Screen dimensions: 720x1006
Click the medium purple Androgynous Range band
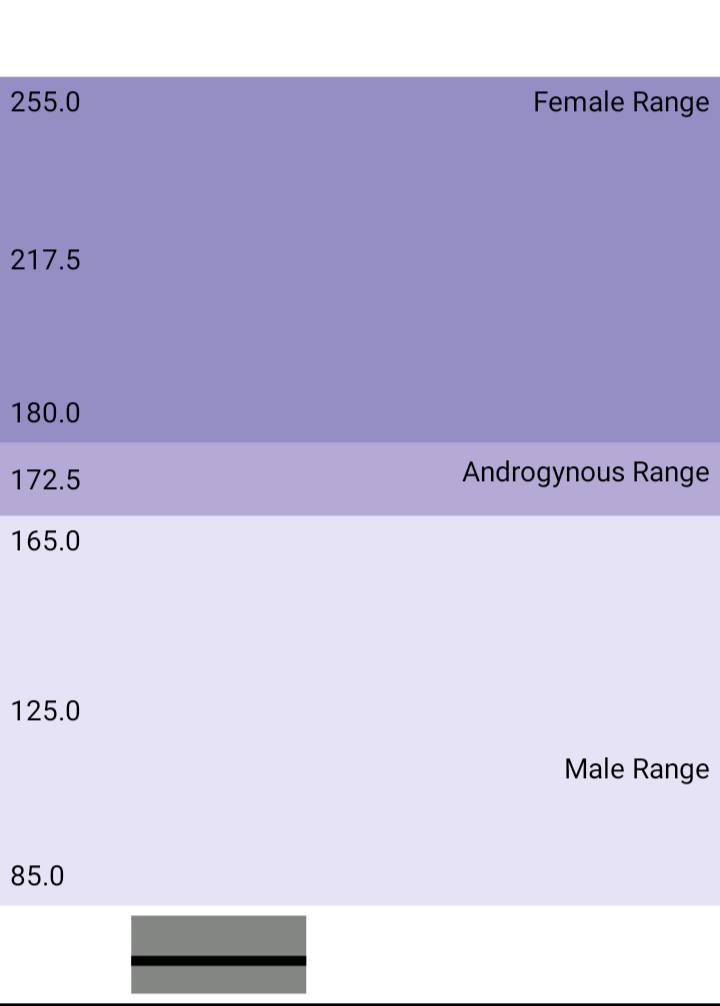(x=360, y=479)
